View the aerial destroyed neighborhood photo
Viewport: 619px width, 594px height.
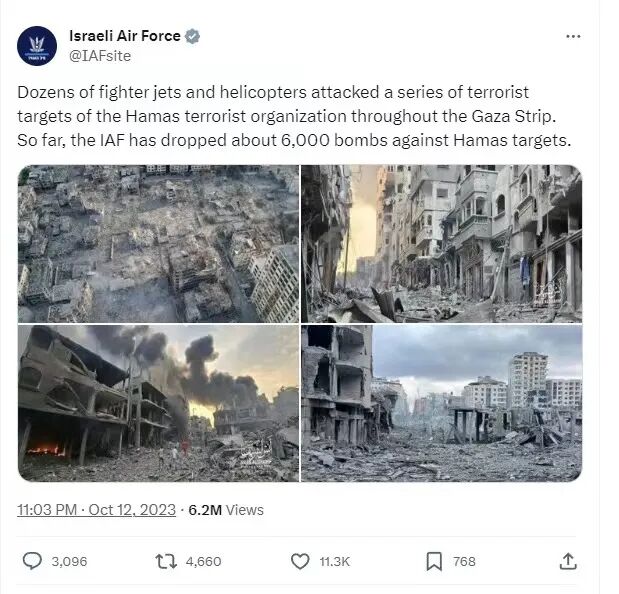pyautogui.click(x=158, y=244)
